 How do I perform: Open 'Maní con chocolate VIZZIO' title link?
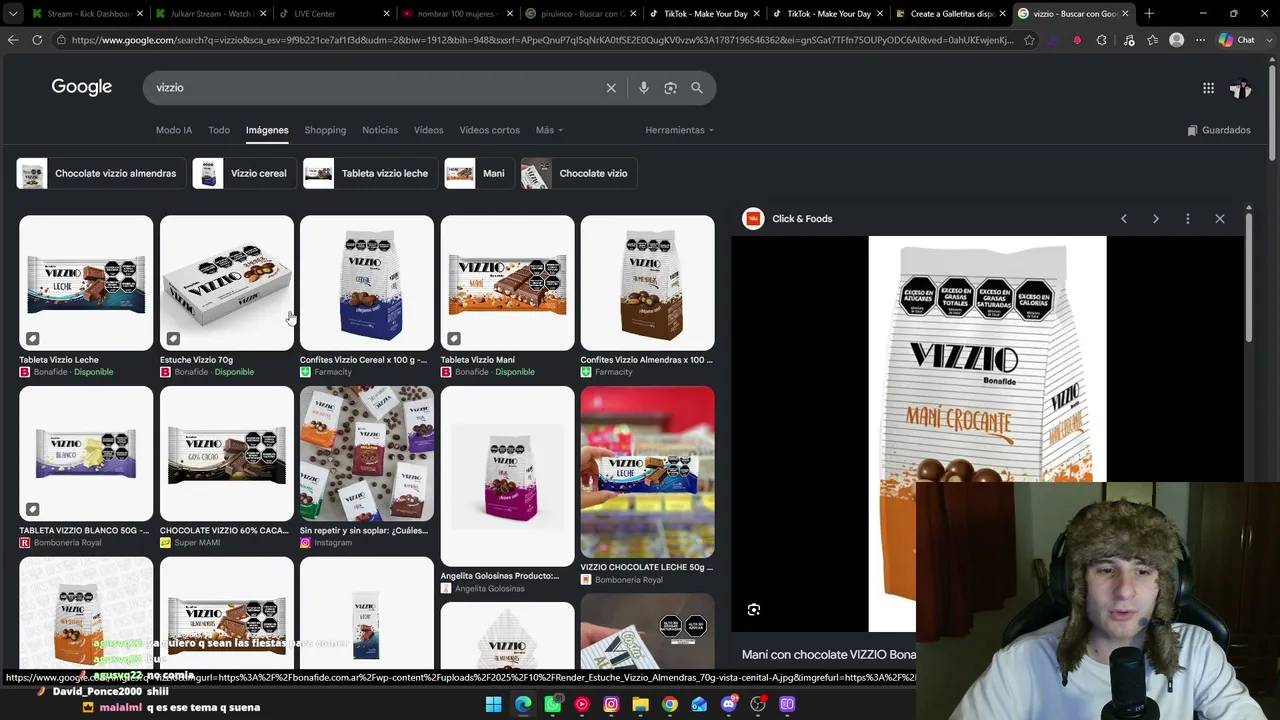tap(829, 654)
